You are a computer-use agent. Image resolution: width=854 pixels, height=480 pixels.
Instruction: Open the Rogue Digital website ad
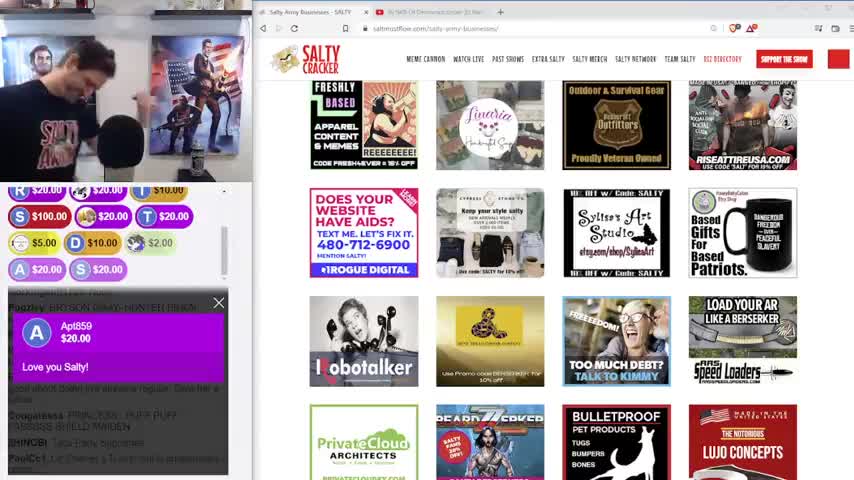[364, 233]
